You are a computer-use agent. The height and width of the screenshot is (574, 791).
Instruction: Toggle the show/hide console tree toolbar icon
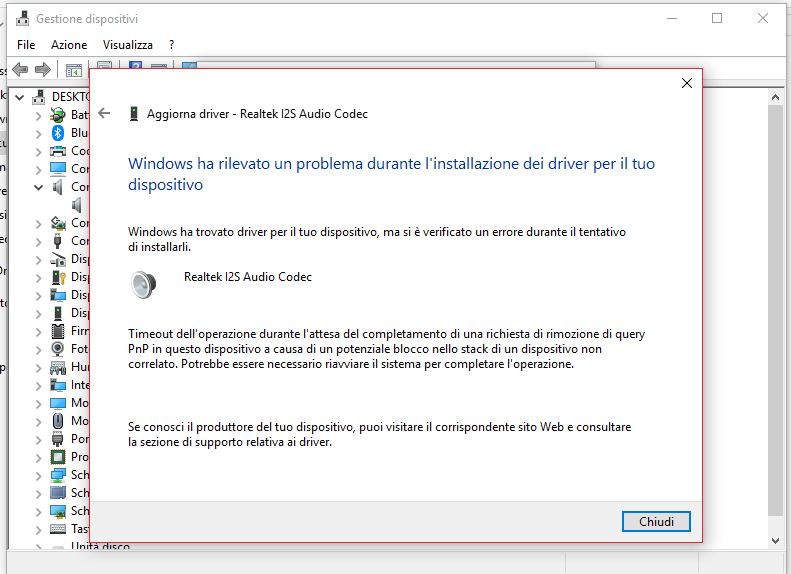(74, 70)
